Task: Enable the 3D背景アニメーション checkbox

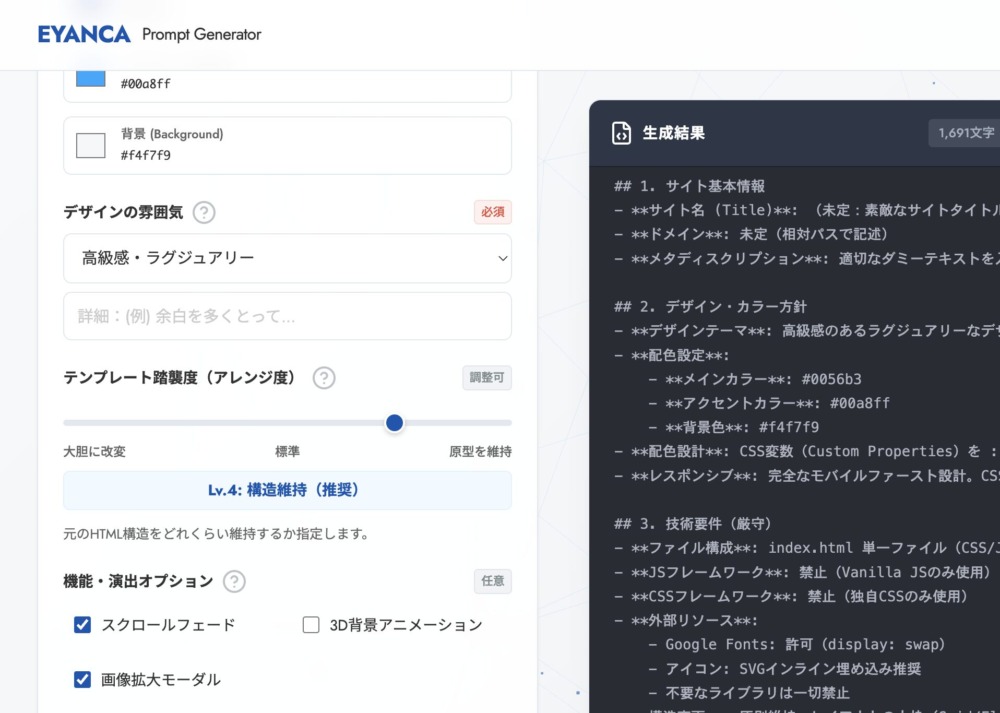Action: click(311, 624)
